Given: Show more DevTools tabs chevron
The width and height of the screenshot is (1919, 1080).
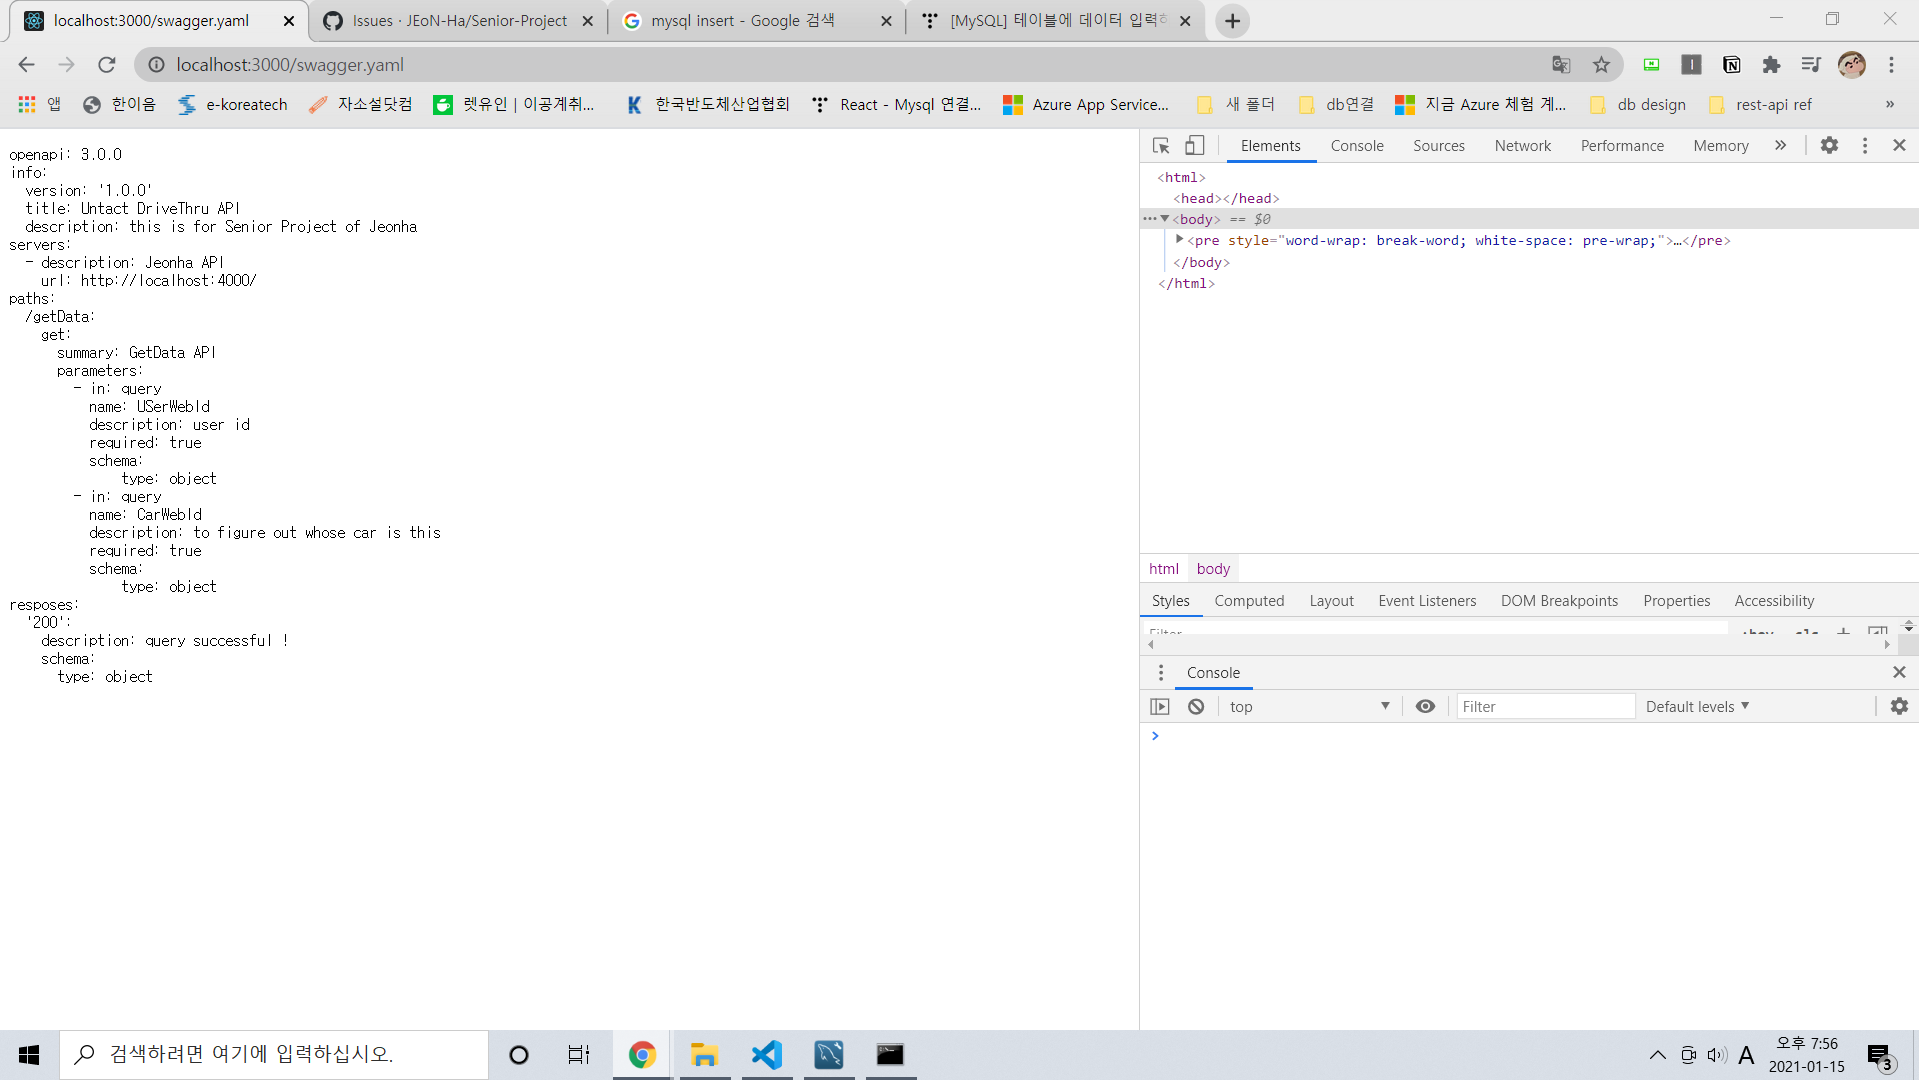Looking at the screenshot, I should [x=1780, y=146].
